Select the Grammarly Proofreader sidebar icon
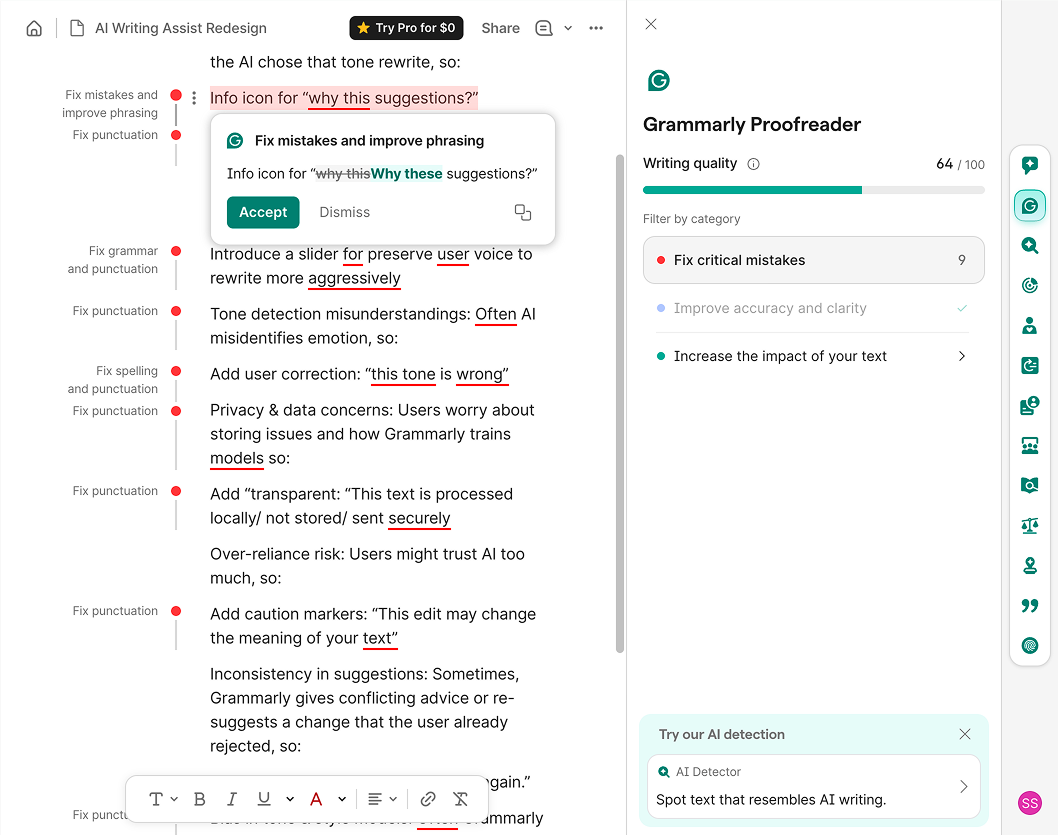Screen dimensions: 1058x835 [x=1030, y=206]
